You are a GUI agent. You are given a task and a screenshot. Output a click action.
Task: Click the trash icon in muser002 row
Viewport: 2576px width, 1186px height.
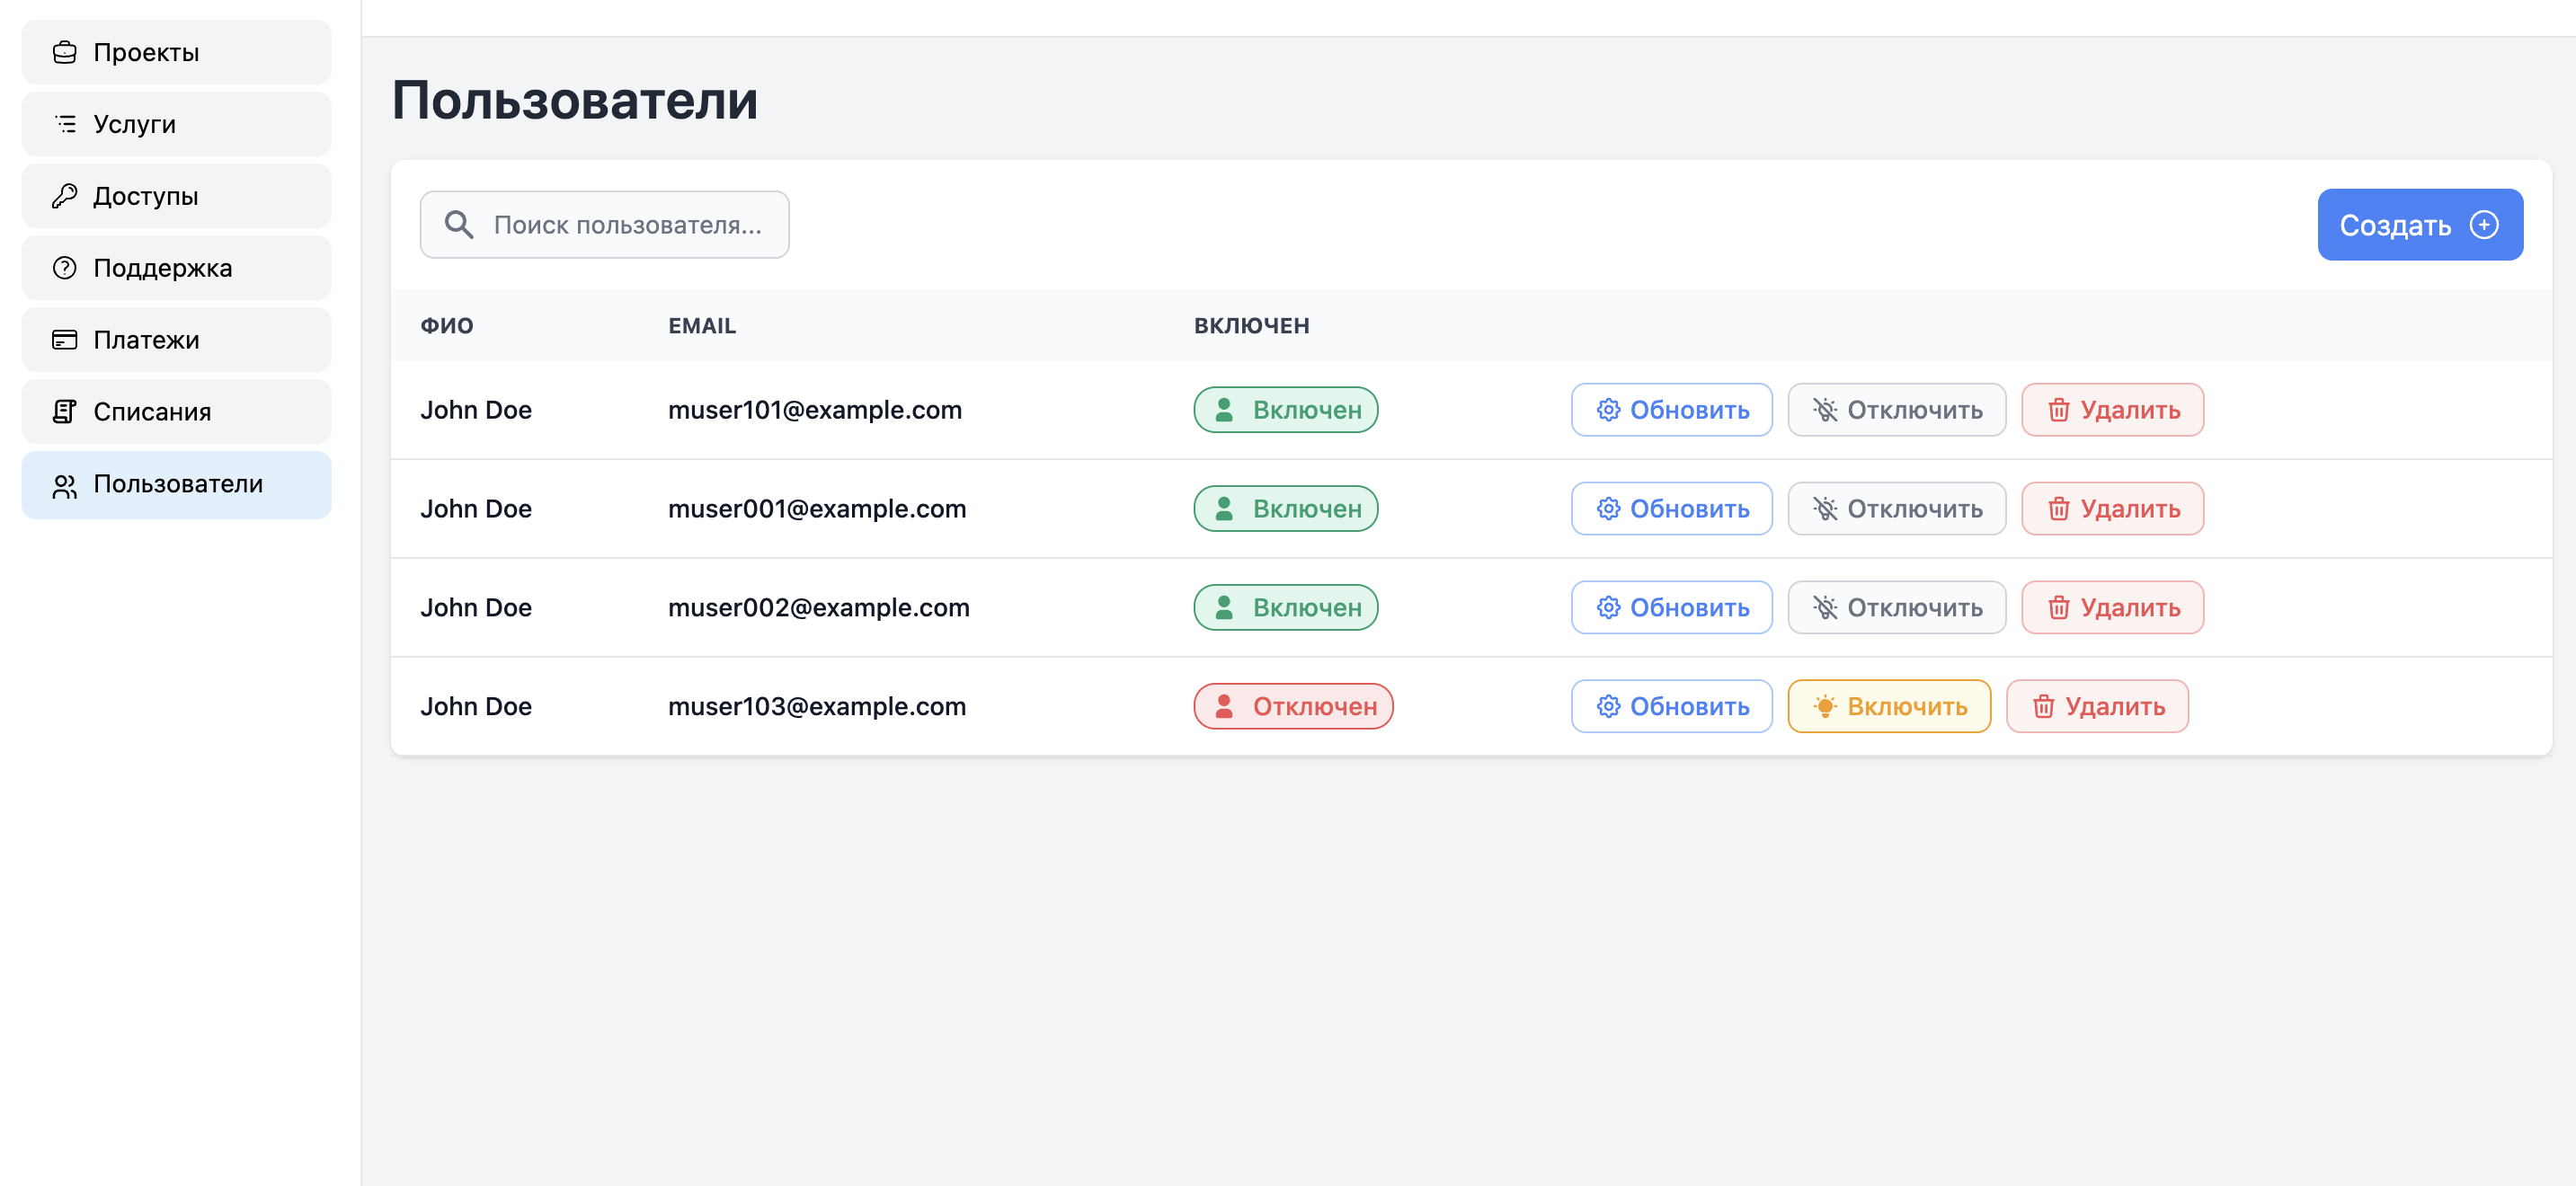(2058, 608)
